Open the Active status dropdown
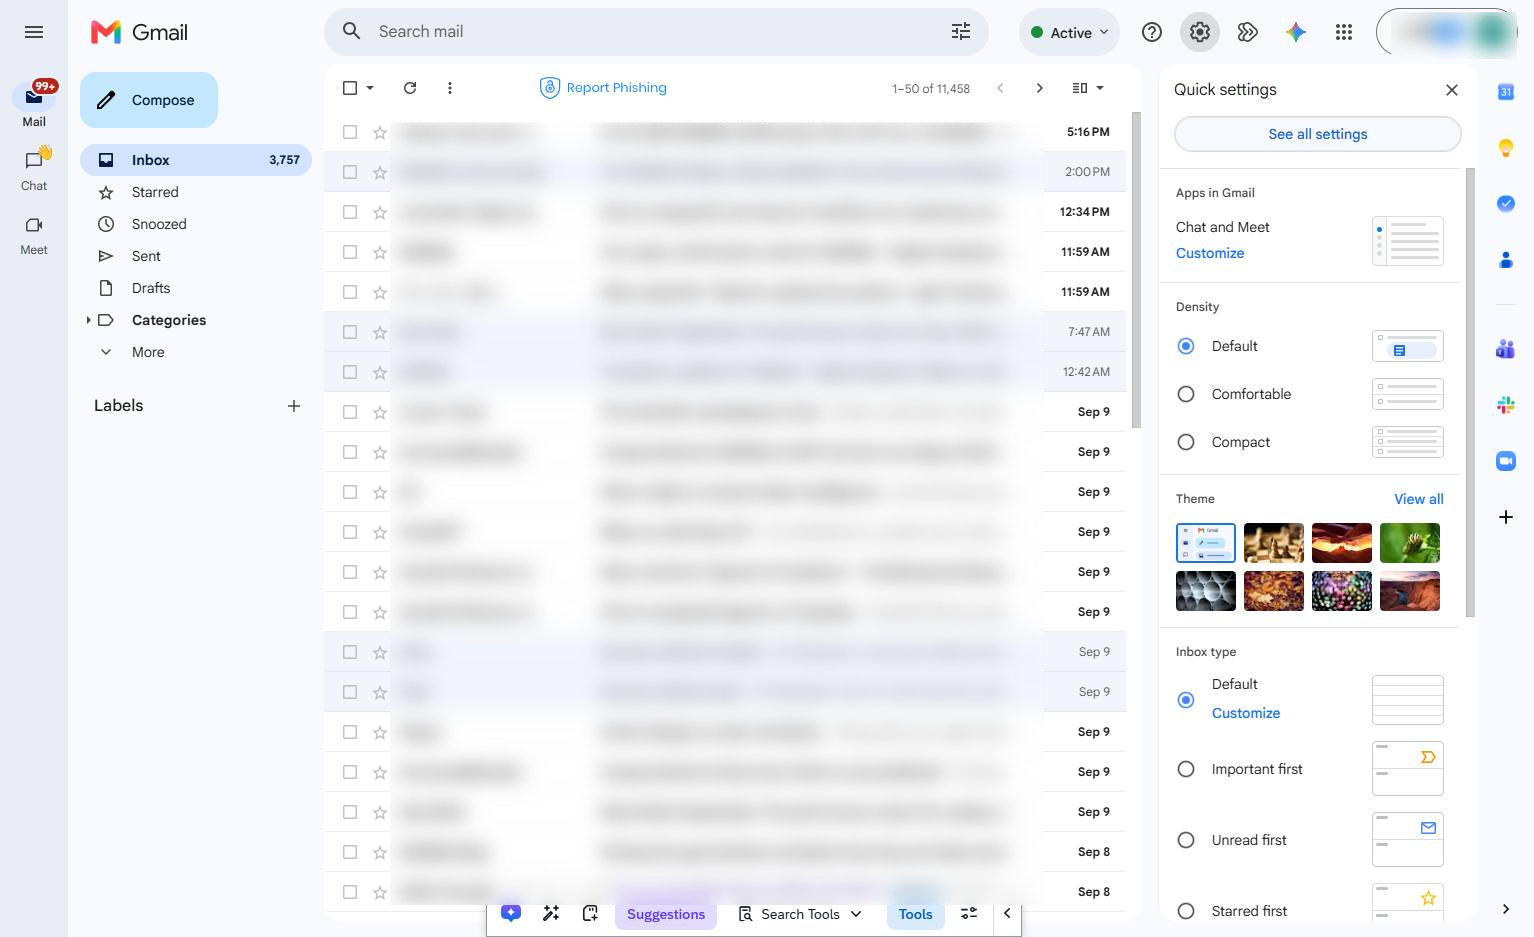Viewport: 1534px width, 937px height. click(x=1069, y=32)
